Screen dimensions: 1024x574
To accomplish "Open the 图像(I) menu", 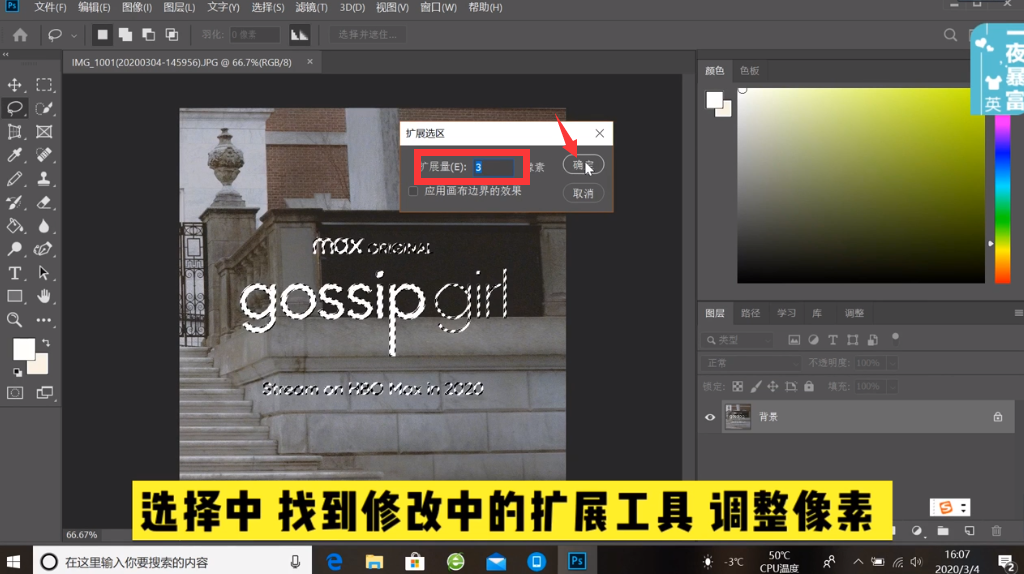I will point(136,7).
